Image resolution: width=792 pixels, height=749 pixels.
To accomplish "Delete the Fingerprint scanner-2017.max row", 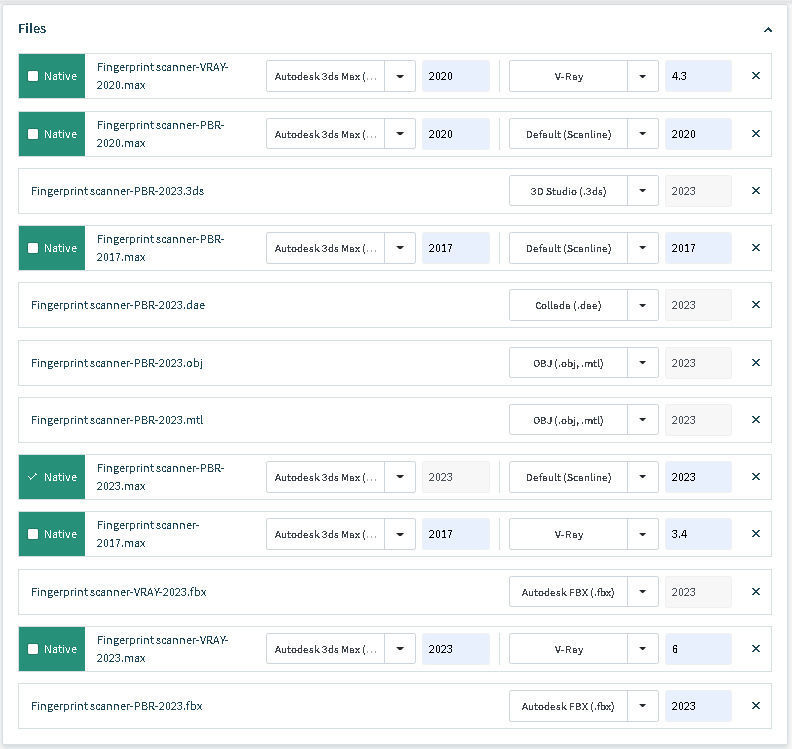I will 755,534.
